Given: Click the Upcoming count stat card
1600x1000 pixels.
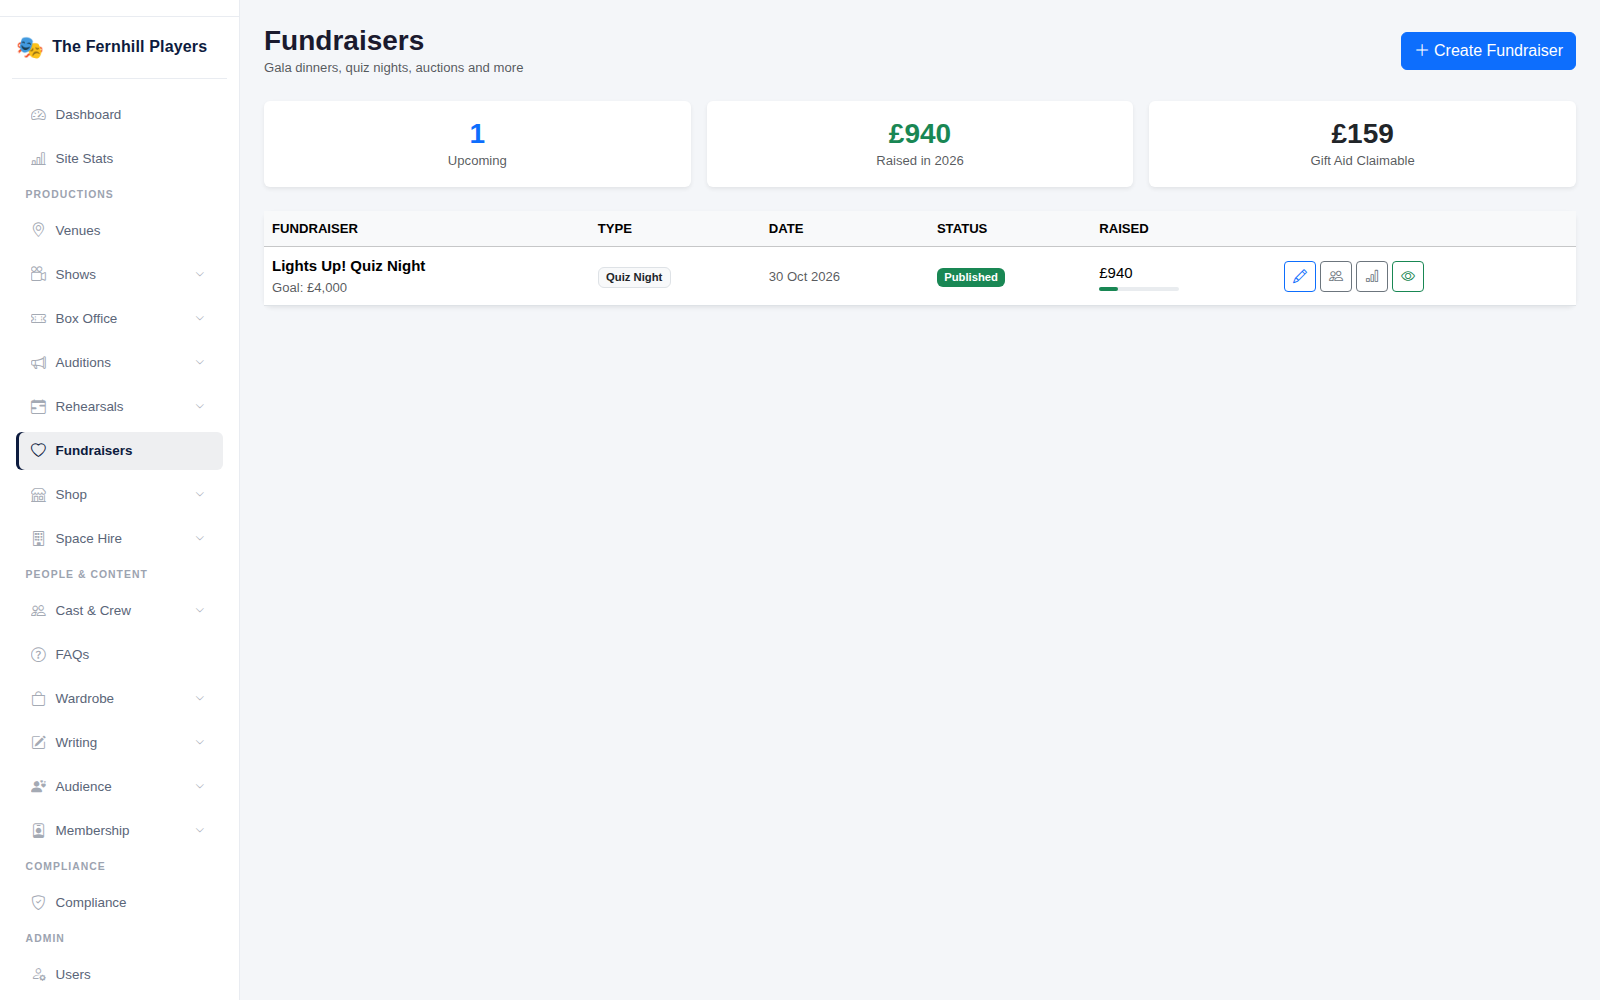Looking at the screenshot, I should pyautogui.click(x=477, y=144).
